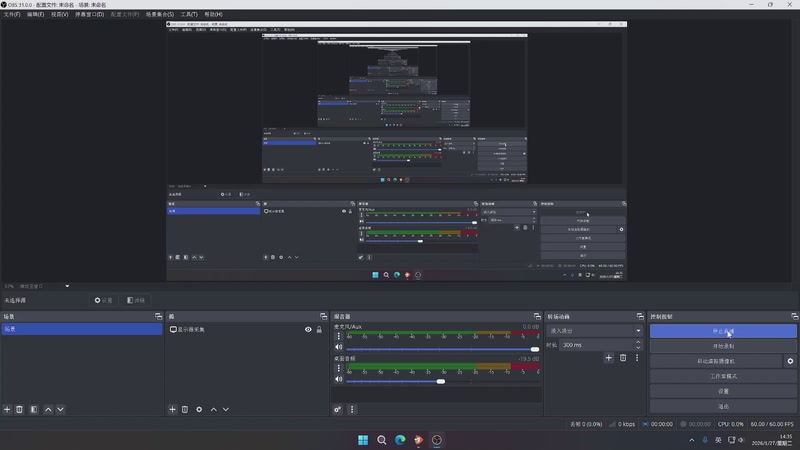Add a new scene with the plus icon
The image size is (800, 450).
(x=7, y=409)
